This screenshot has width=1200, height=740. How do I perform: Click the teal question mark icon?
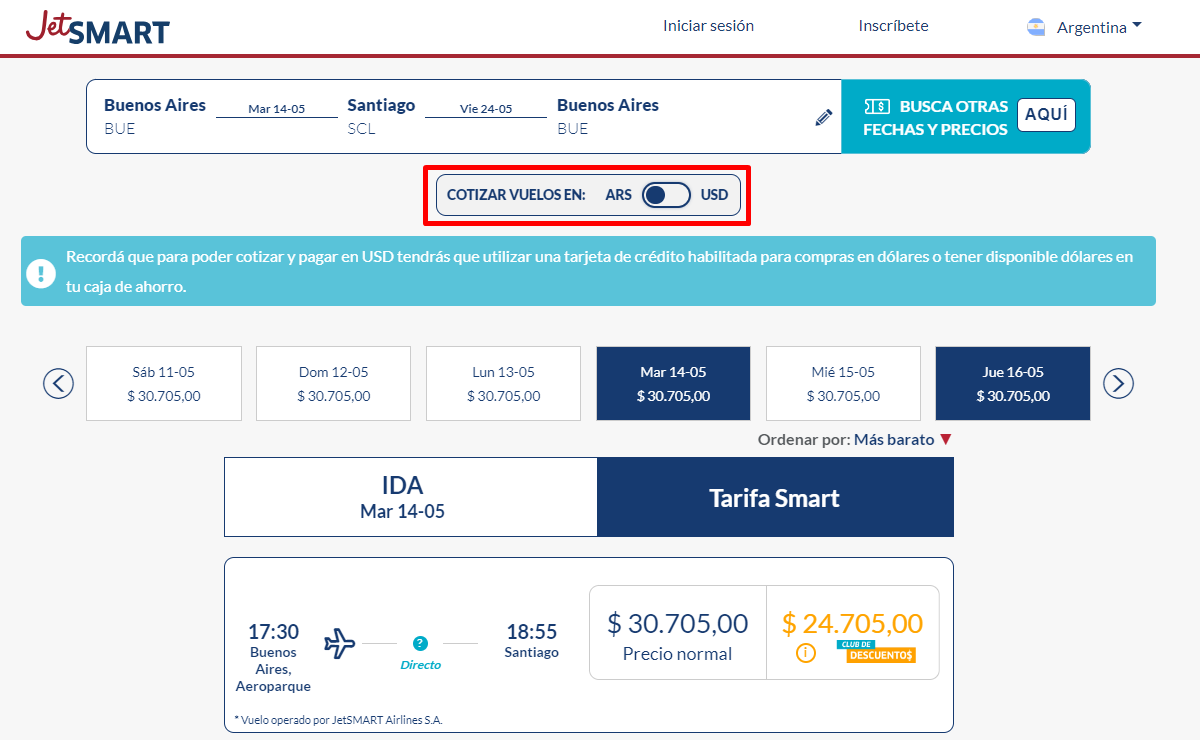click(420, 643)
